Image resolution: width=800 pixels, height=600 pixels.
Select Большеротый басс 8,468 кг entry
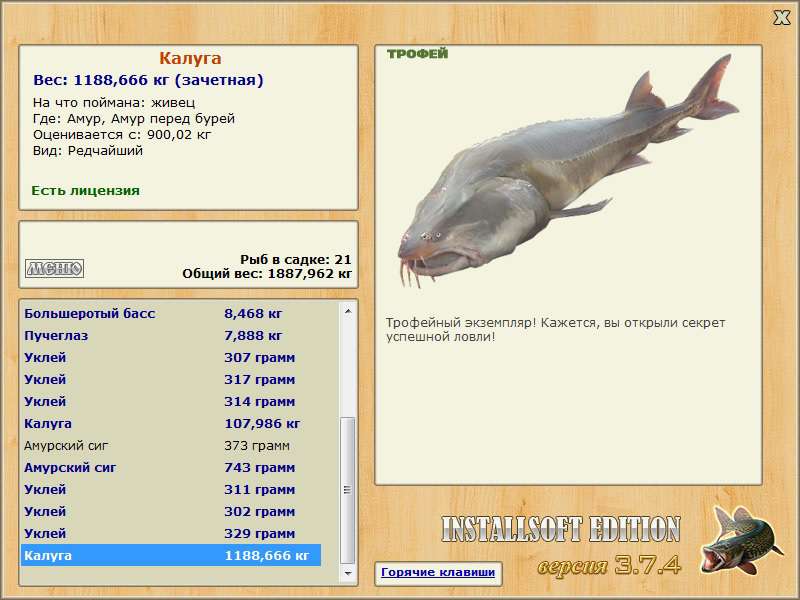[x=171, y=313]
